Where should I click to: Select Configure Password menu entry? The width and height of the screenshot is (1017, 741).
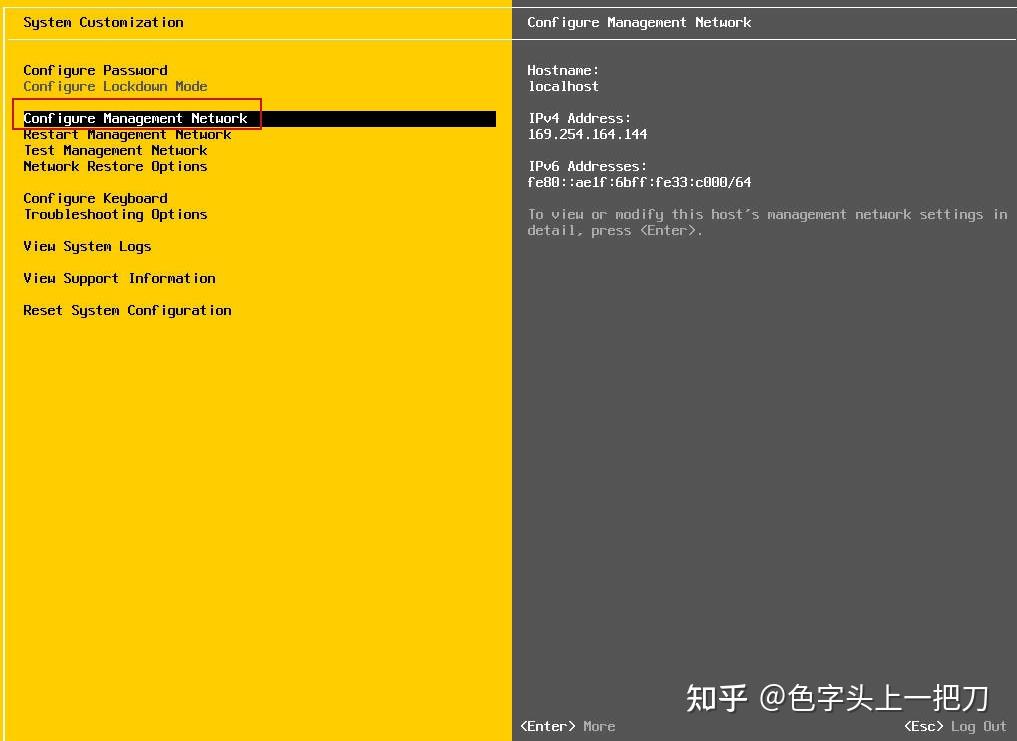click(94, 70)
